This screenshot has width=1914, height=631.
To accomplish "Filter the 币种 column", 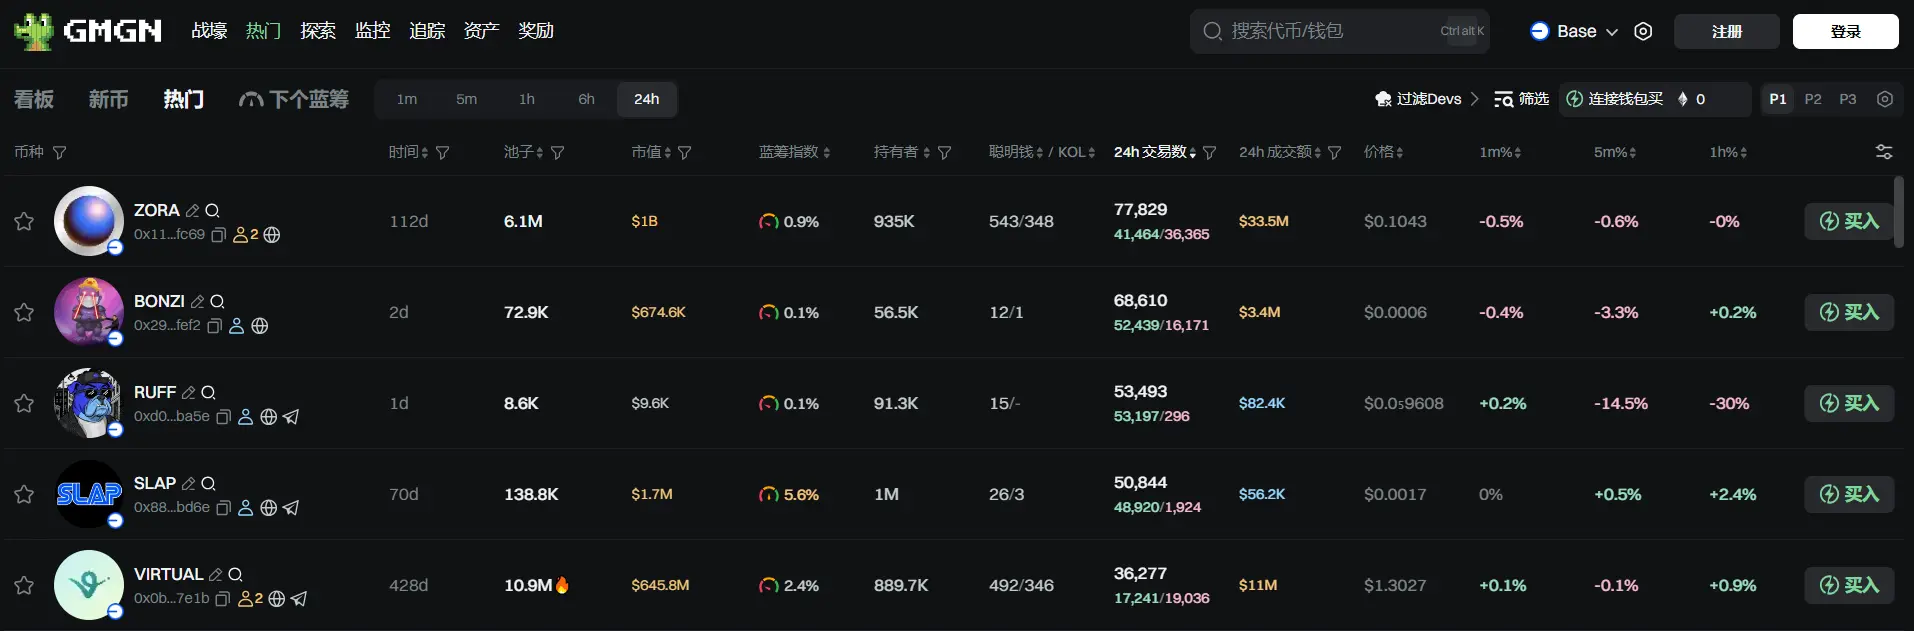I will tap(59, 153).
